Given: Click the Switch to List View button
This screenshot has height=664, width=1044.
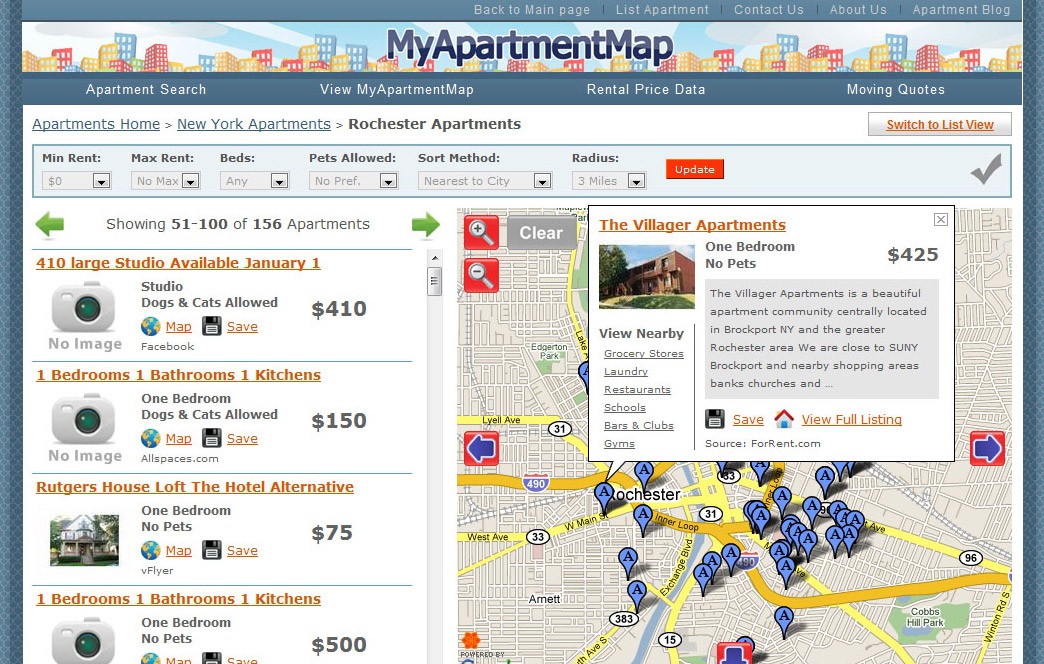Looking at the screenshot, I should click(939, 125).
